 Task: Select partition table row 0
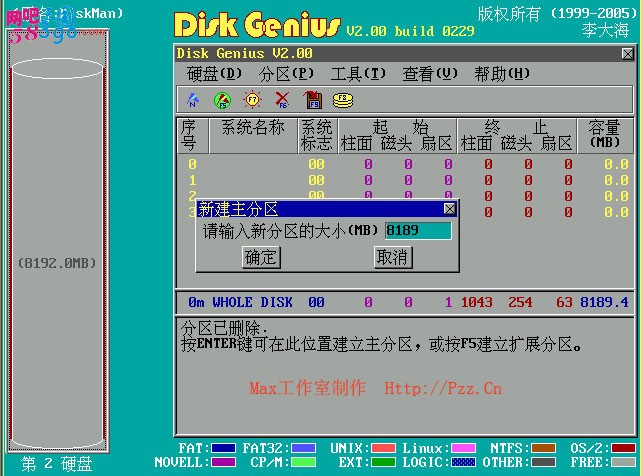click(405, 164)
